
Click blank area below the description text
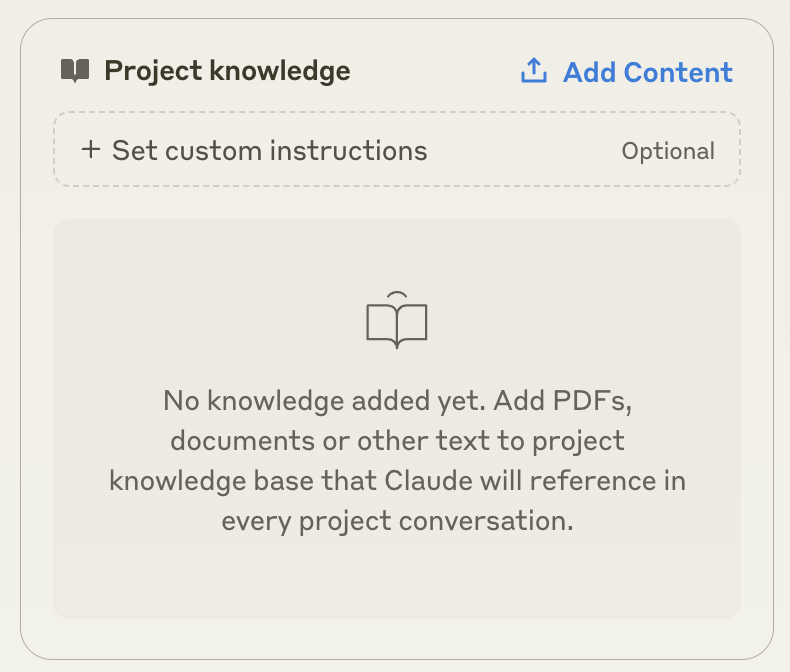(x=397, y=579)
